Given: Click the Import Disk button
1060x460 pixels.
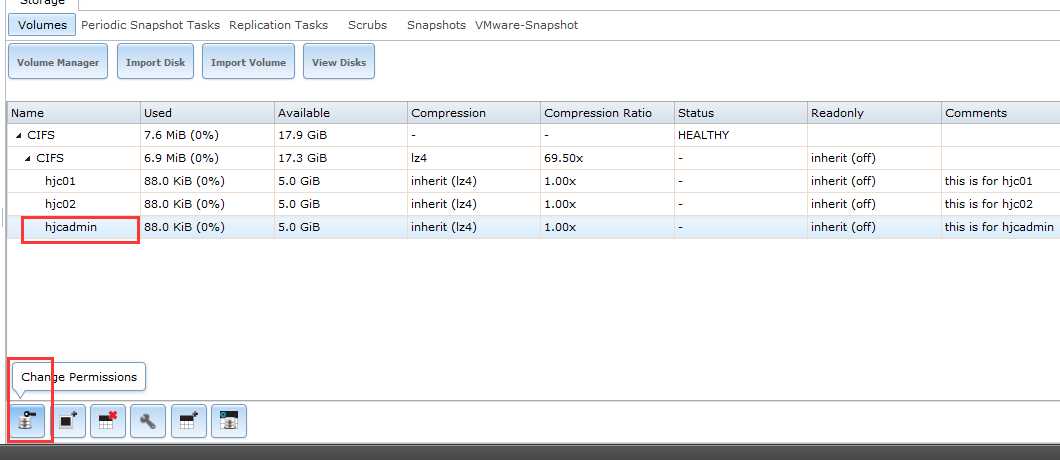Looking at the screenshot, I should click(155, 63).
